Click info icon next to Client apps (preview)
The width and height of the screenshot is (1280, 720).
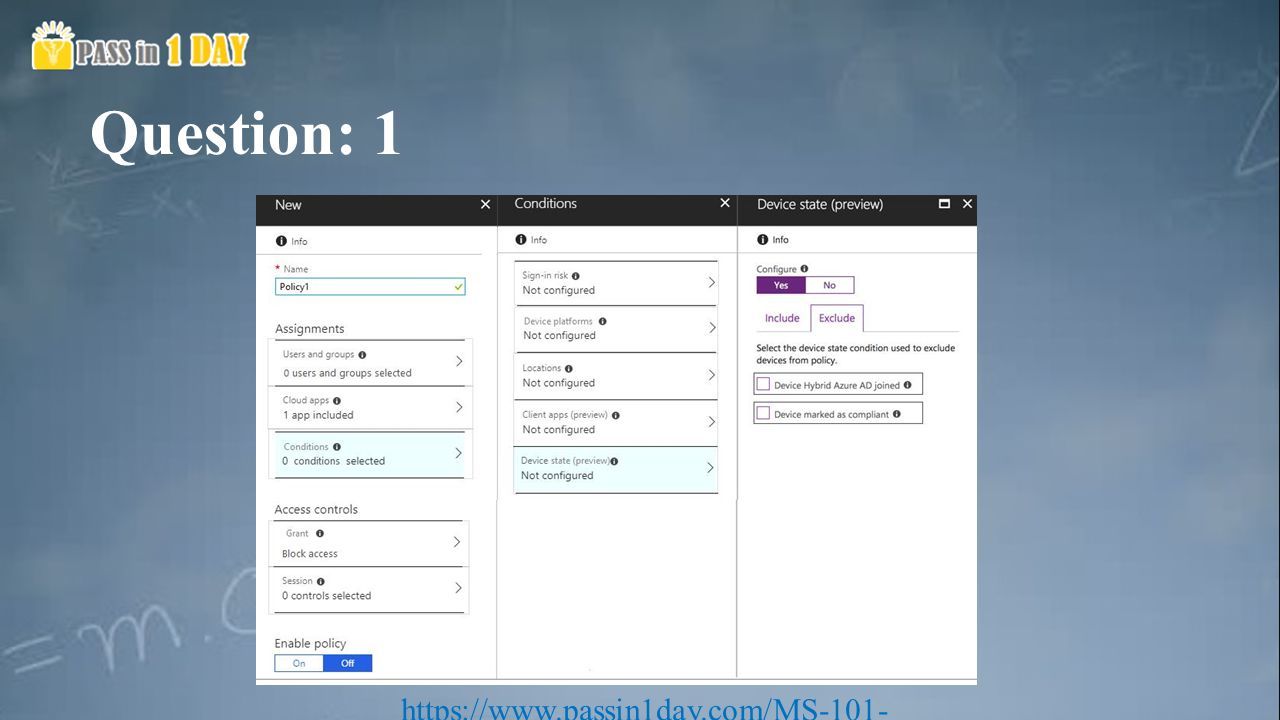[x=616, y=414]
